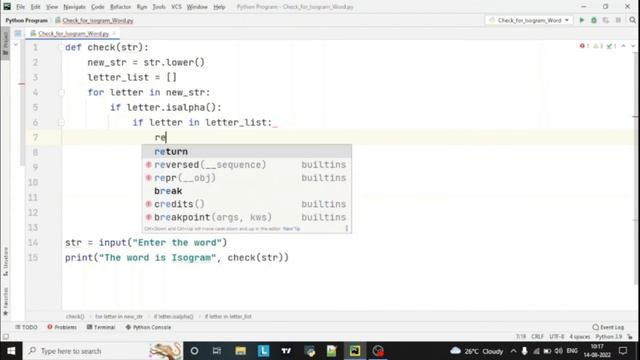Click the Windows taskbar search box
Image resolution: width=640 pixels, height=360 pixels.
[x=103, y=351]
